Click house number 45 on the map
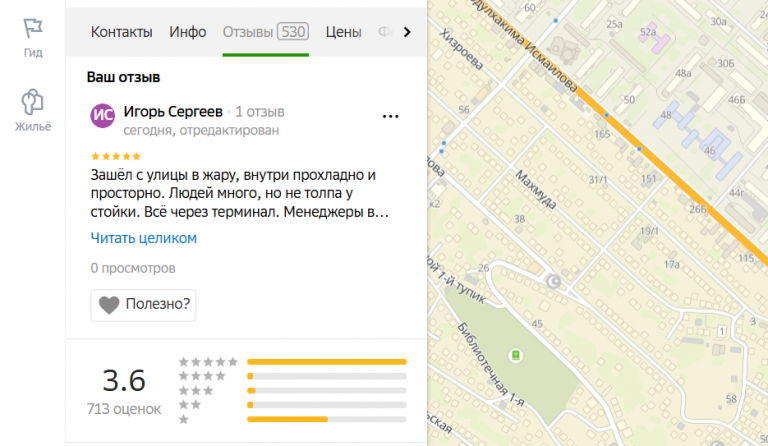 pyautogui.click(x=537, y=324)
